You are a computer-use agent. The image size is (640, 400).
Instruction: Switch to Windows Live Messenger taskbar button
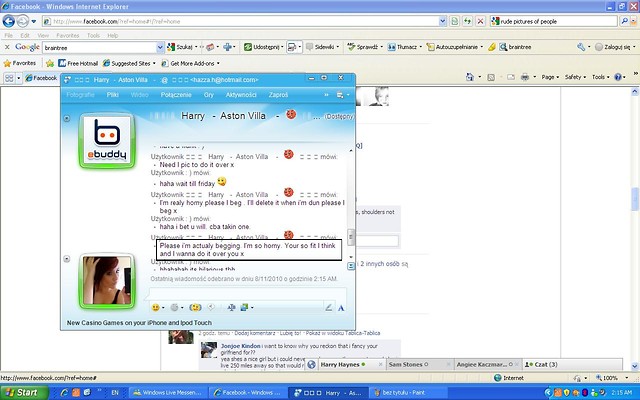click(167, 393)
